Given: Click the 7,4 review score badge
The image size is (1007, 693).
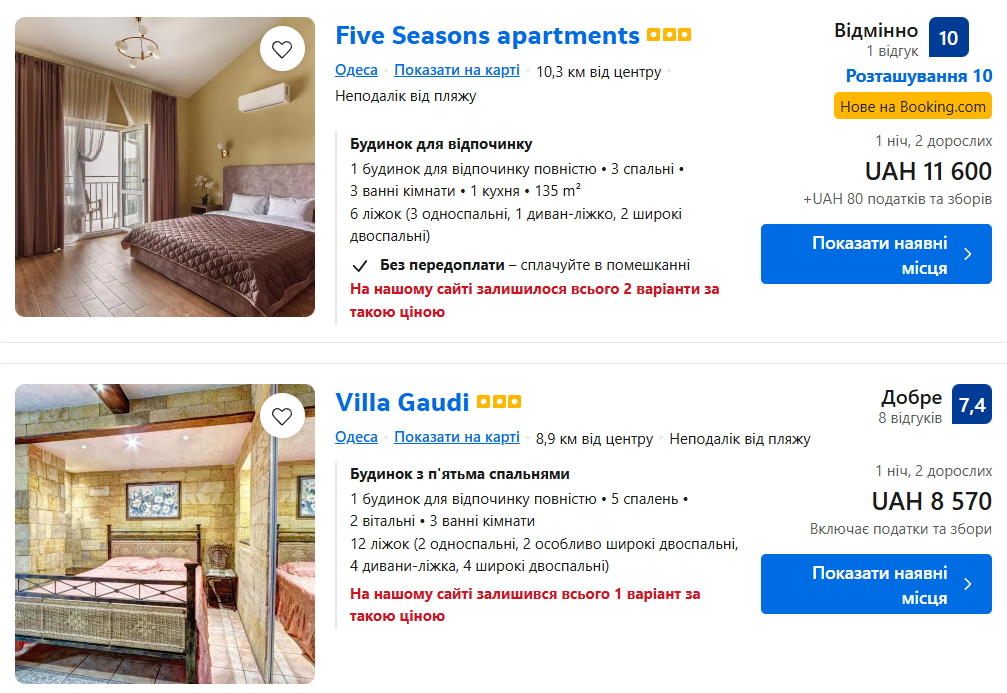Looking at the screenshot, I should click(x=971, y=405).
